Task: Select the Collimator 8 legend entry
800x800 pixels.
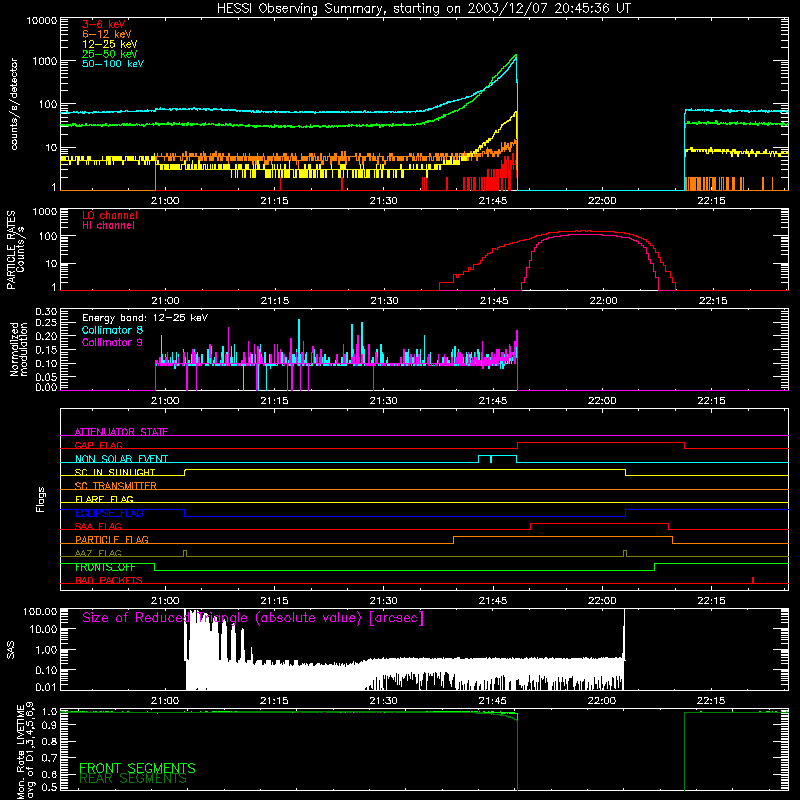Action: (112, 330)
